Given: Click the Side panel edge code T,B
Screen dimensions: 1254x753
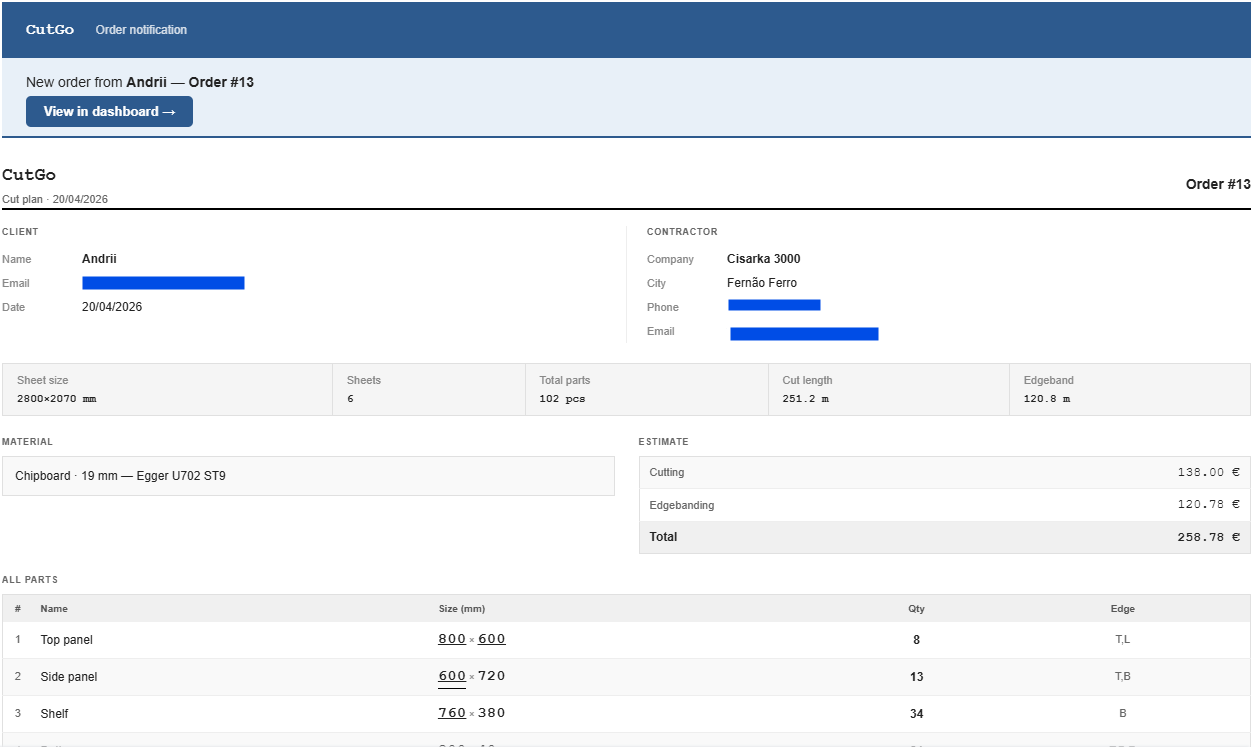Looking at the screenshot, I should point(1123,677).
